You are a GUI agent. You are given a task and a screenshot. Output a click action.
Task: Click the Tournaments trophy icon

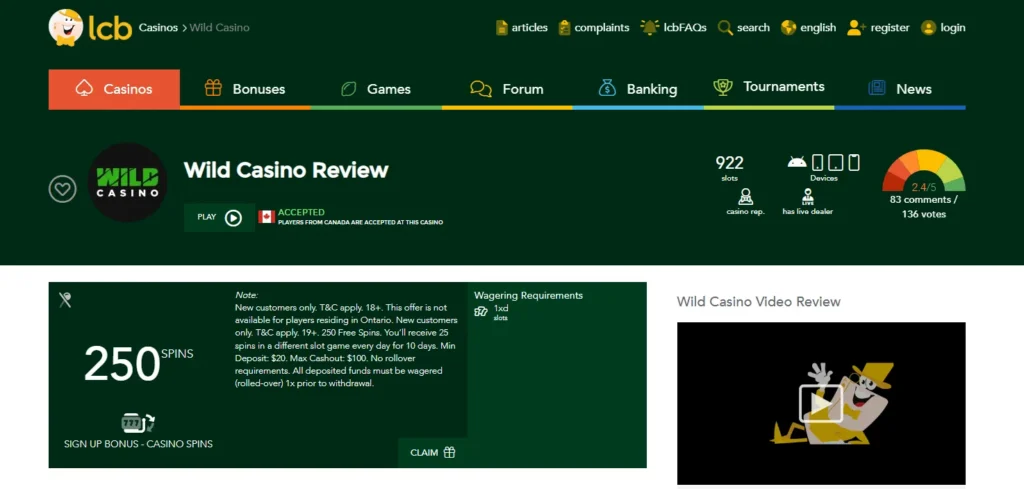722,87
